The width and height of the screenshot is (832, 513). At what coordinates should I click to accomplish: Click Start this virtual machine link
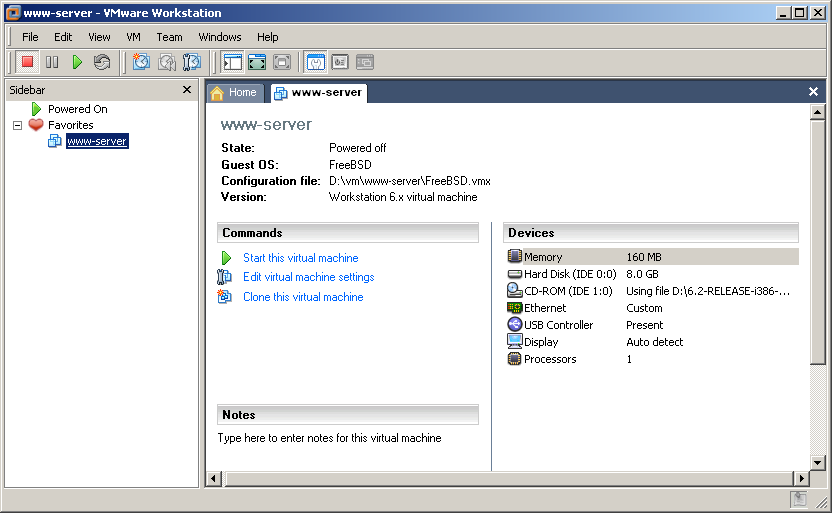(300, 258)
